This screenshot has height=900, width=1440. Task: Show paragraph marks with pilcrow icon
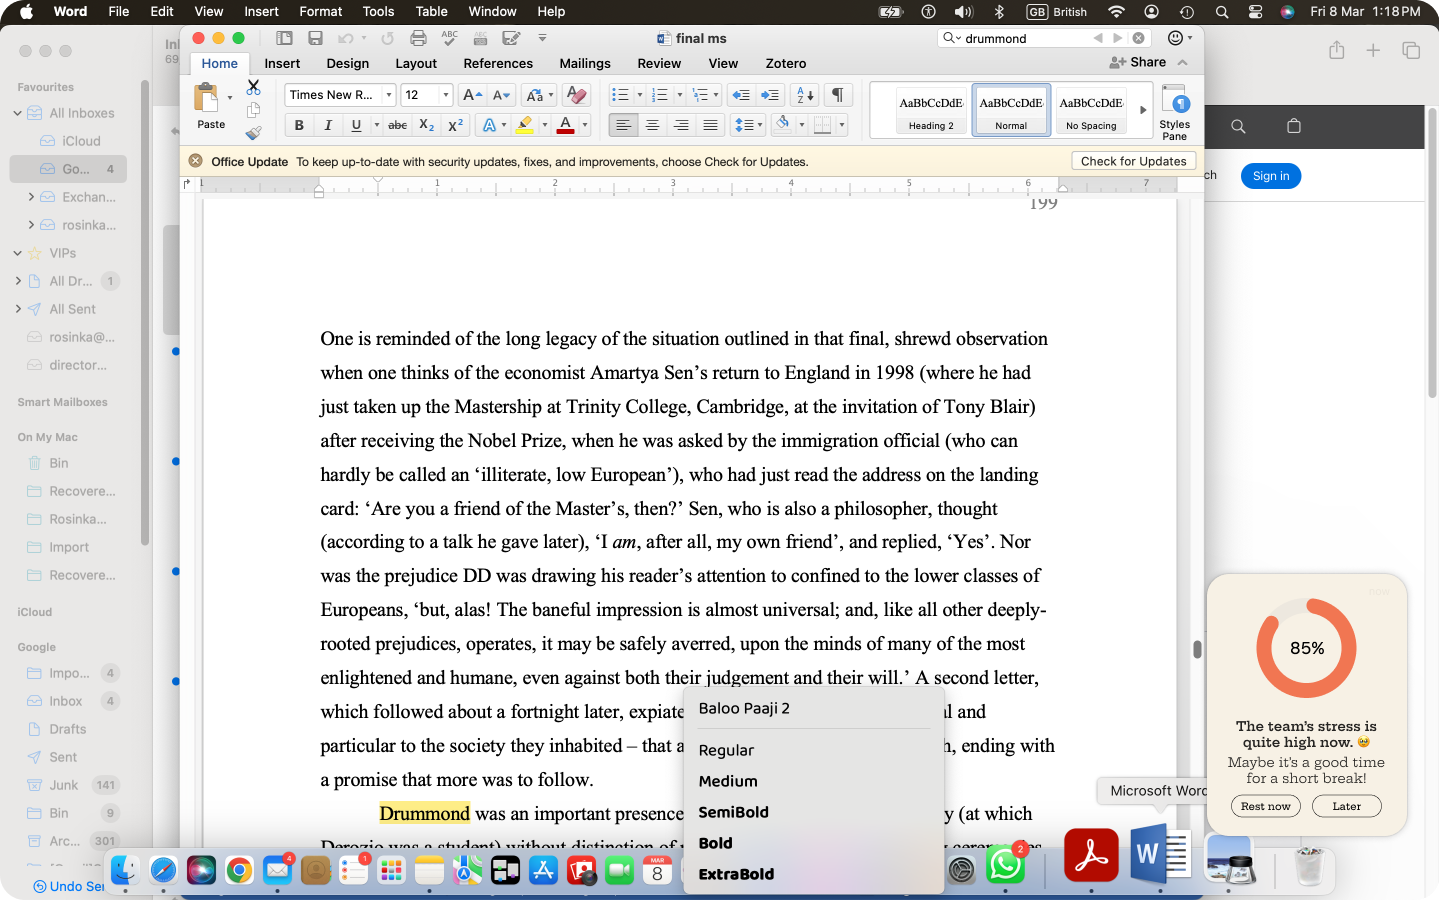[838, 95]
